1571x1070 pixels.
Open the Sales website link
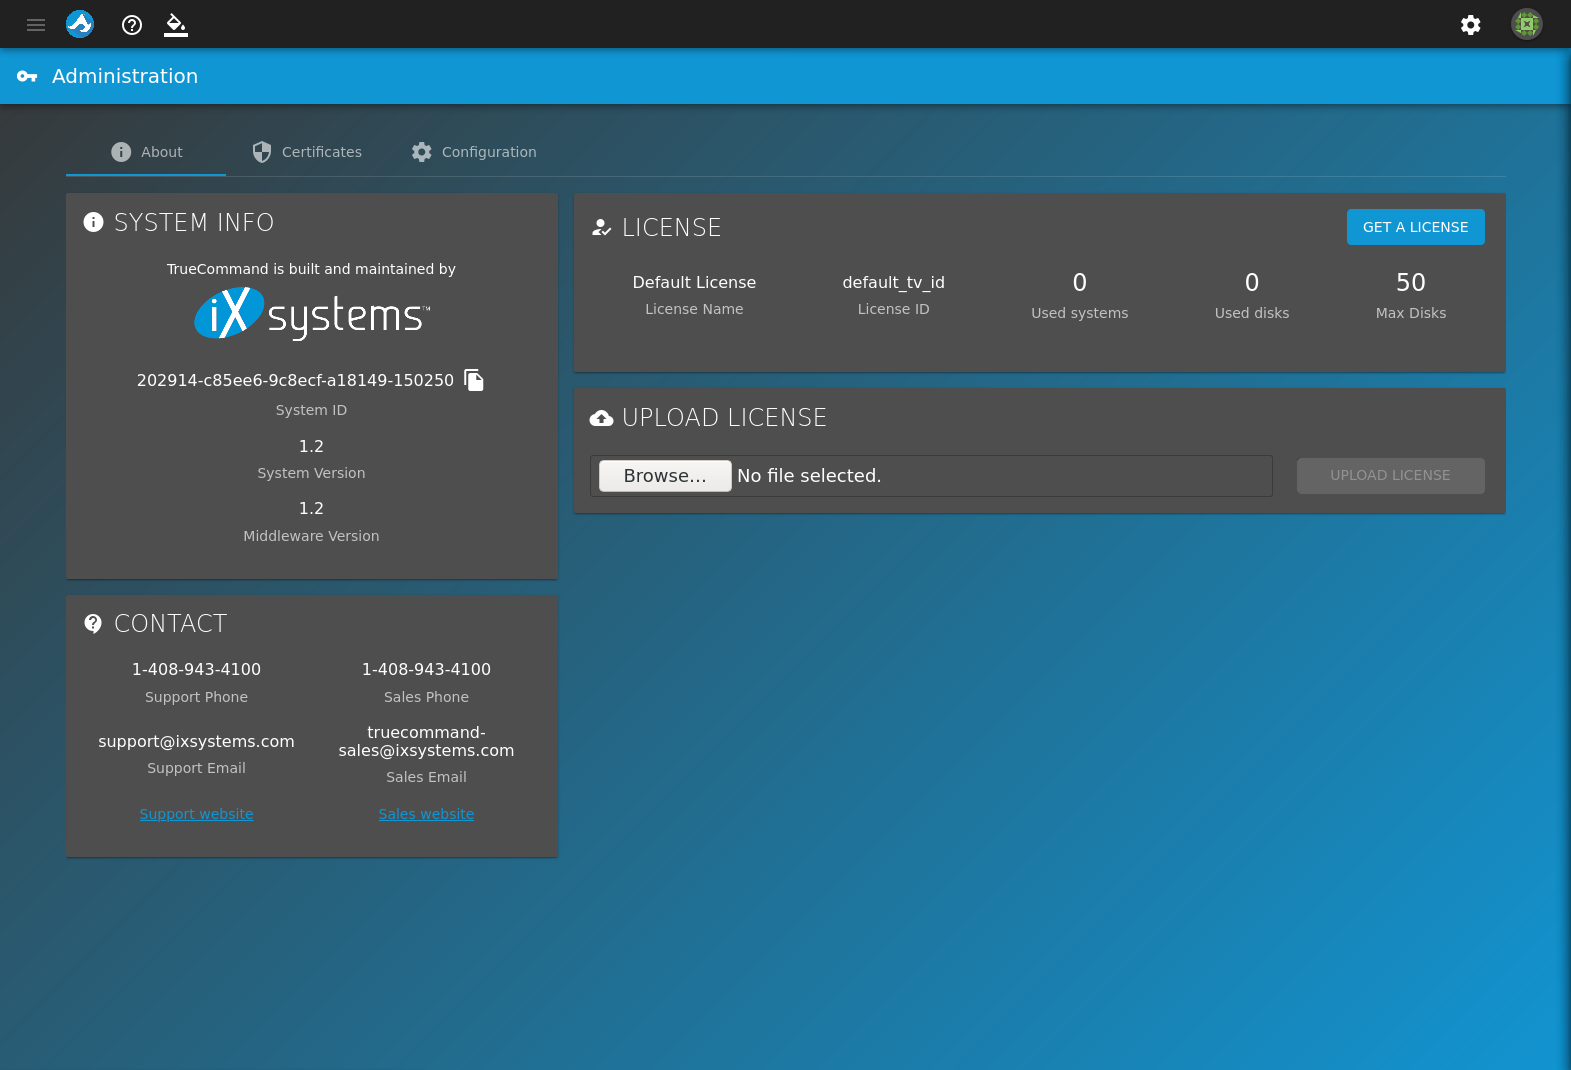(426, 814)
